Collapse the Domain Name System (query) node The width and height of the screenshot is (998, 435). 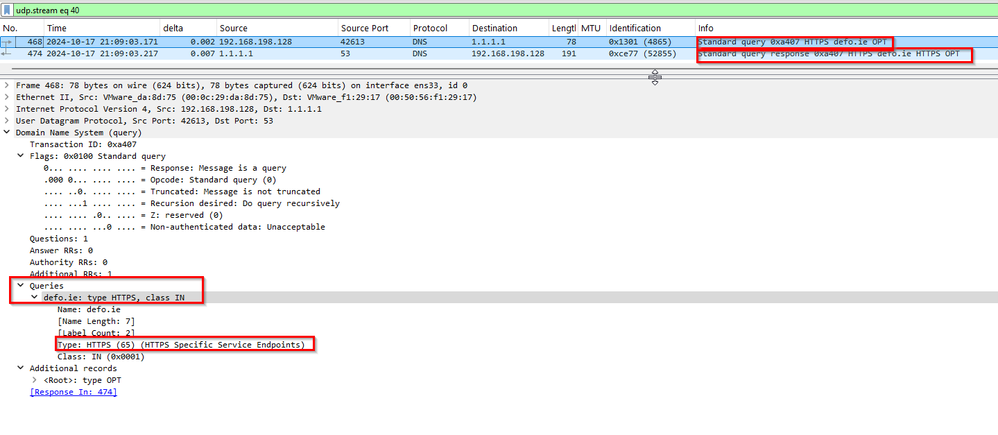6,132
